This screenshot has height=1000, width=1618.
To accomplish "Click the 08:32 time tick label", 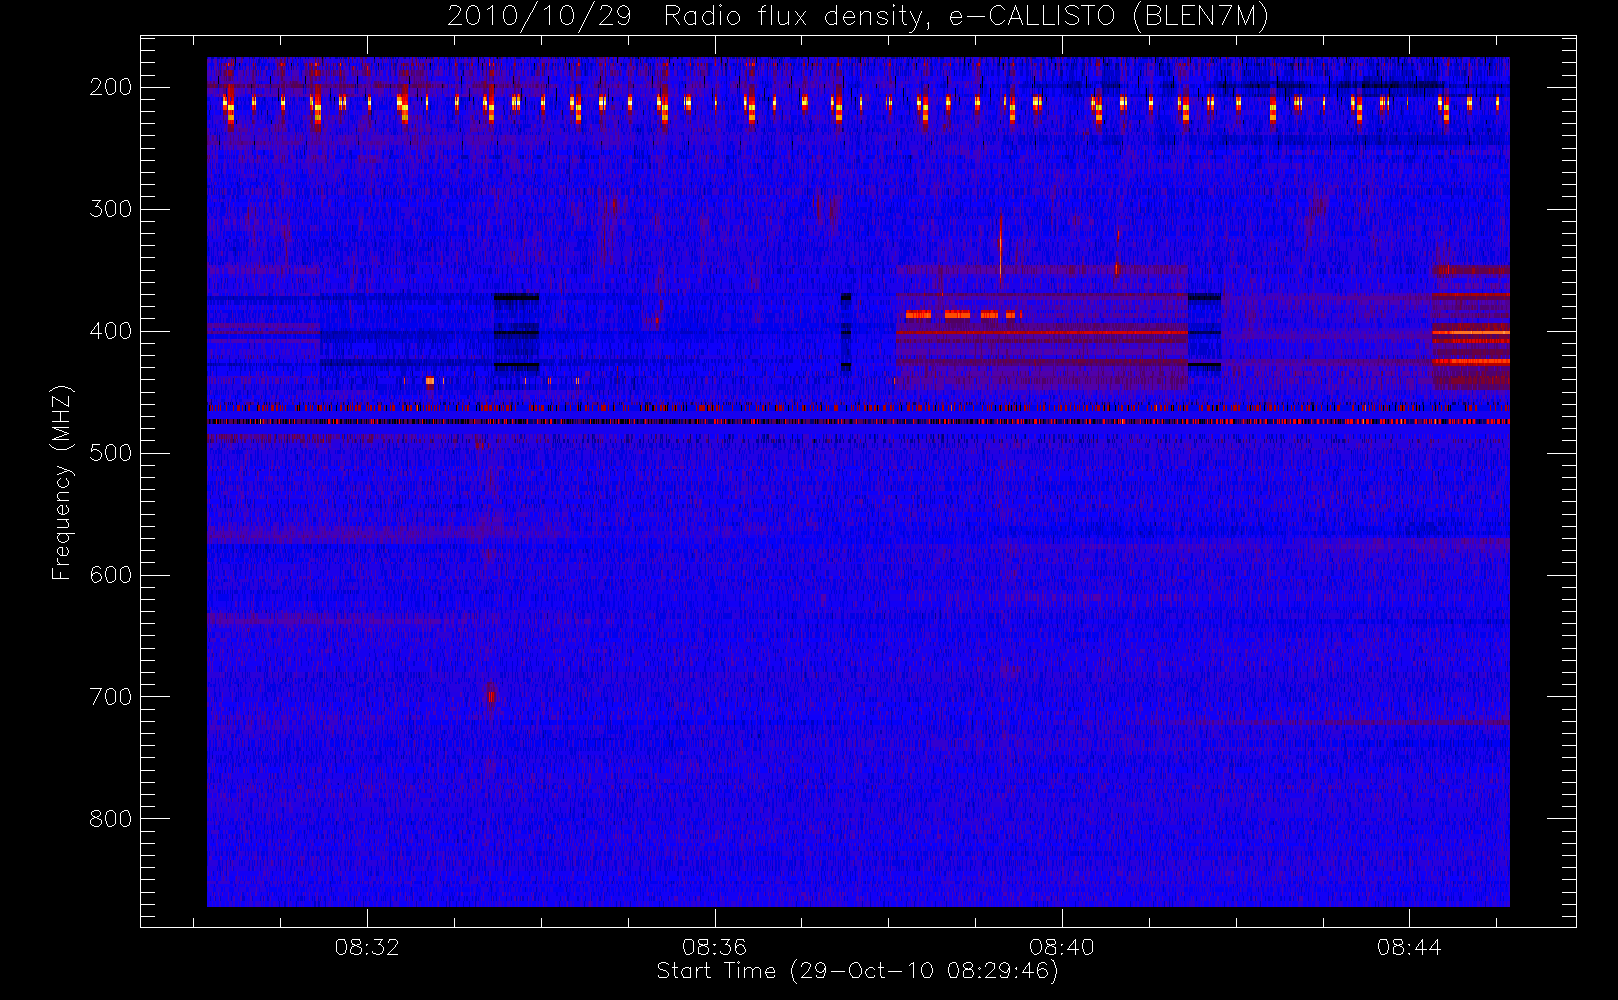I will click(367, 947).
